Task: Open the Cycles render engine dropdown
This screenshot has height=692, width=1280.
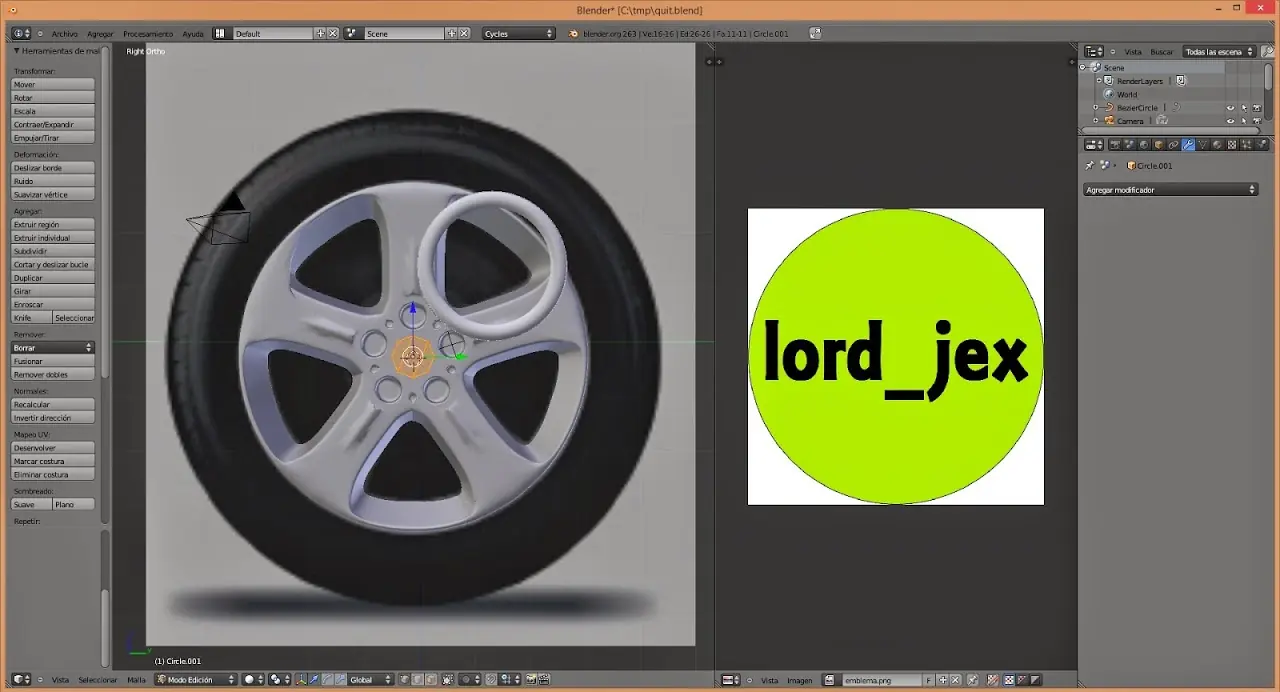Action: point(518,33)
